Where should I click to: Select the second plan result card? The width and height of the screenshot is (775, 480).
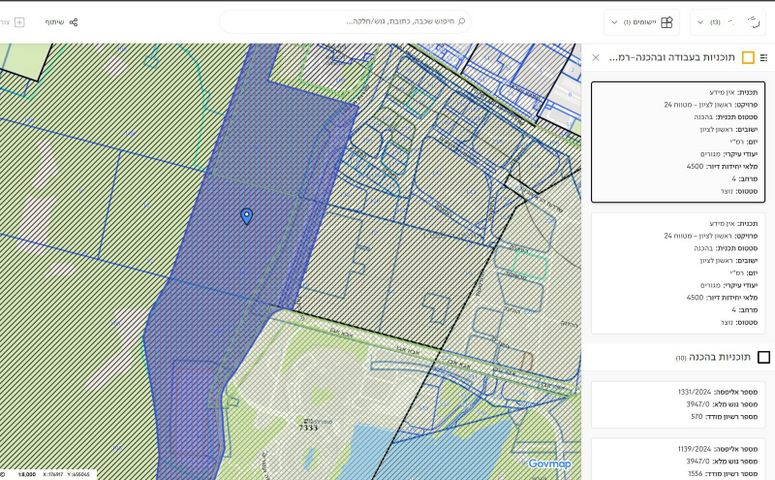pyautogui.click(x=678, y=273)
